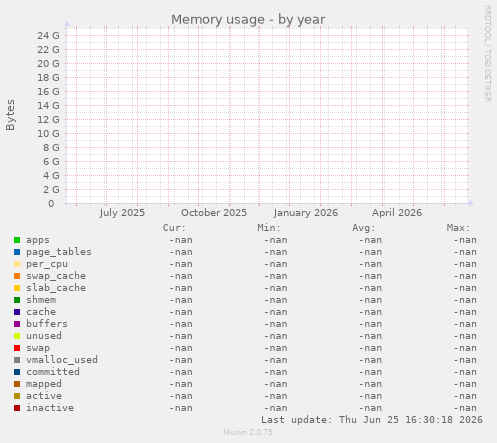497x443 pixels.
Task: Click the '2 G' y-axis label
Action: 51,190
